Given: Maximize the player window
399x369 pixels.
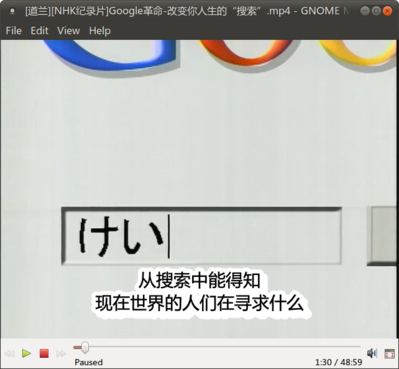Looking at the screenshot, I should tap(376, 11).
